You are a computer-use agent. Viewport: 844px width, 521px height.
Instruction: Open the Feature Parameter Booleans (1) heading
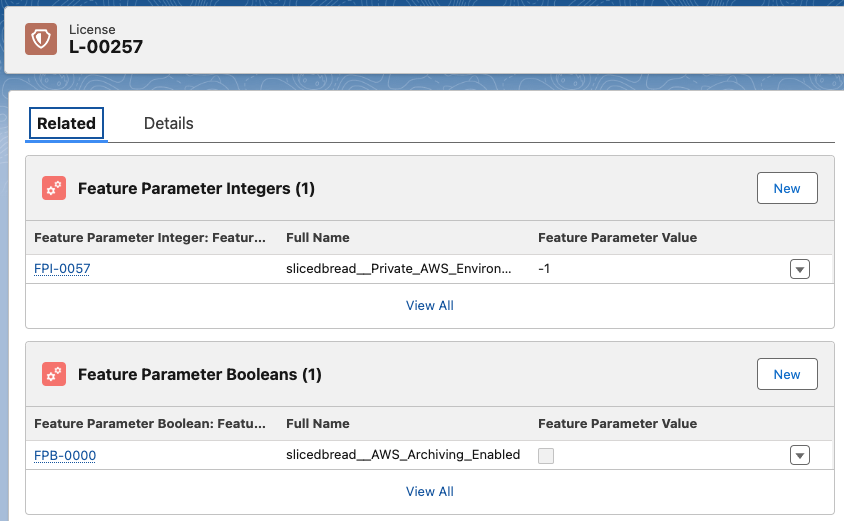[199, 374]
